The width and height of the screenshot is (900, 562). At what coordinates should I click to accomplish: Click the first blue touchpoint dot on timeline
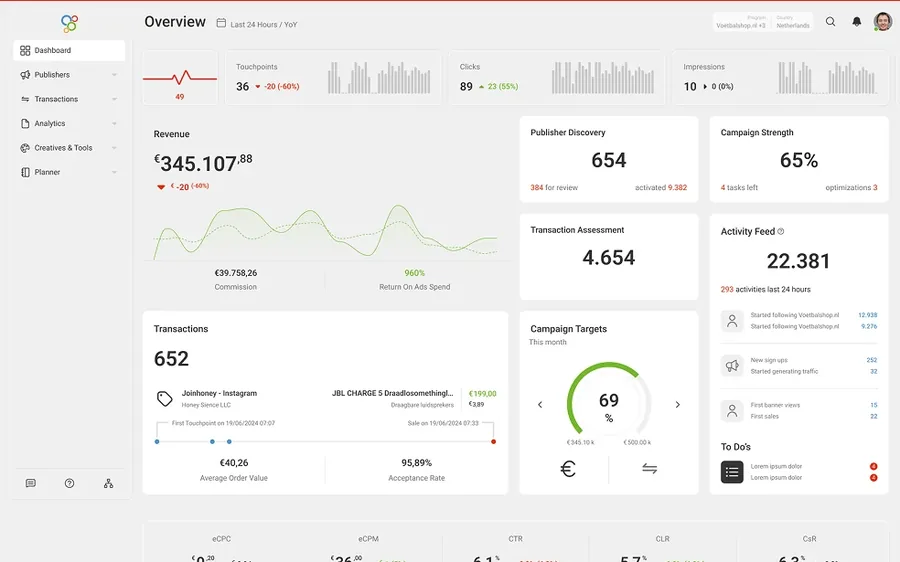coord(157,441)
